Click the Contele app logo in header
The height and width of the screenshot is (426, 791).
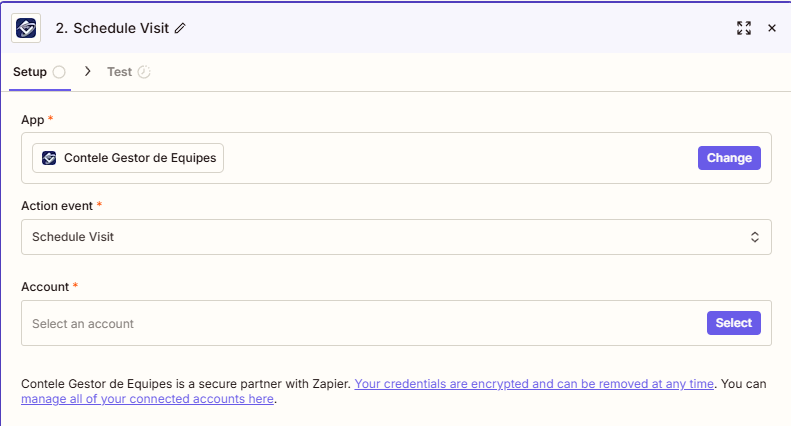[26, 28]
